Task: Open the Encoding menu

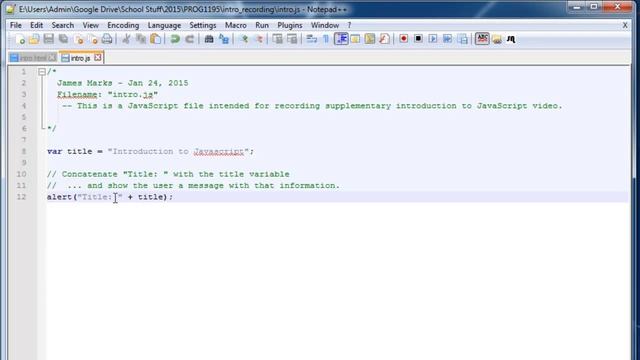Action: point(123,25)
